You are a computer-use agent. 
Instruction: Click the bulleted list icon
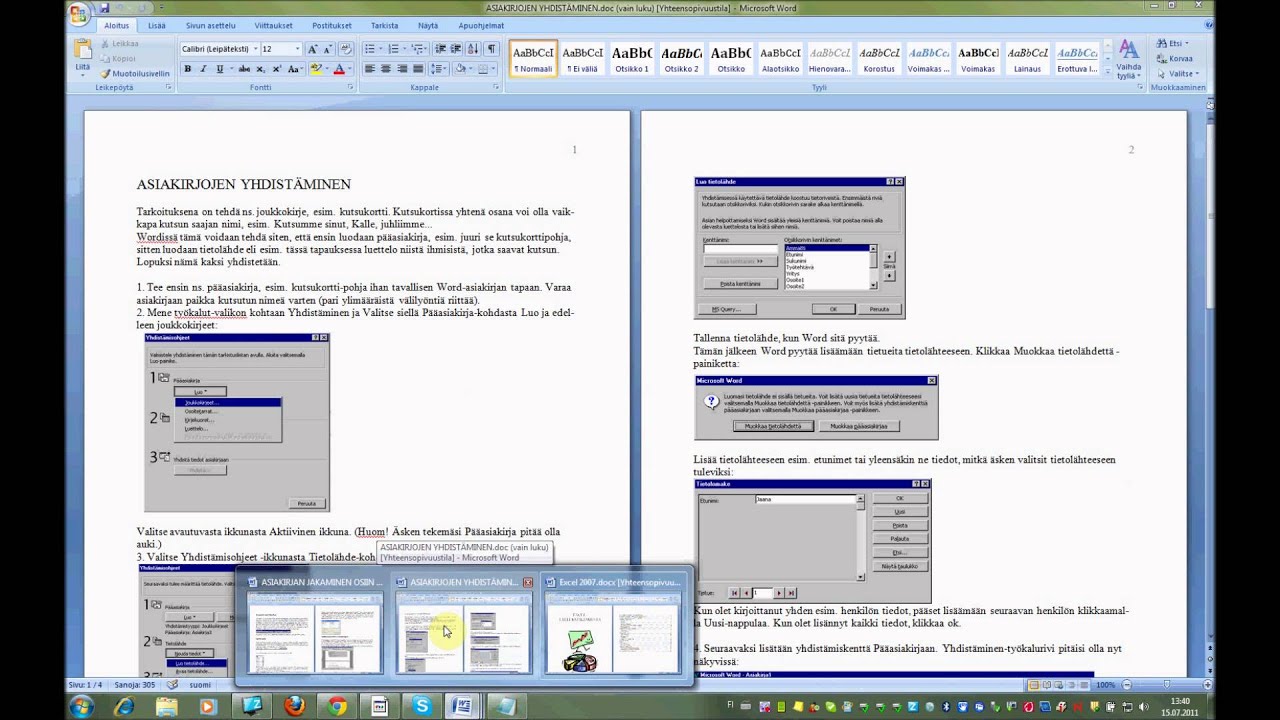369,49
